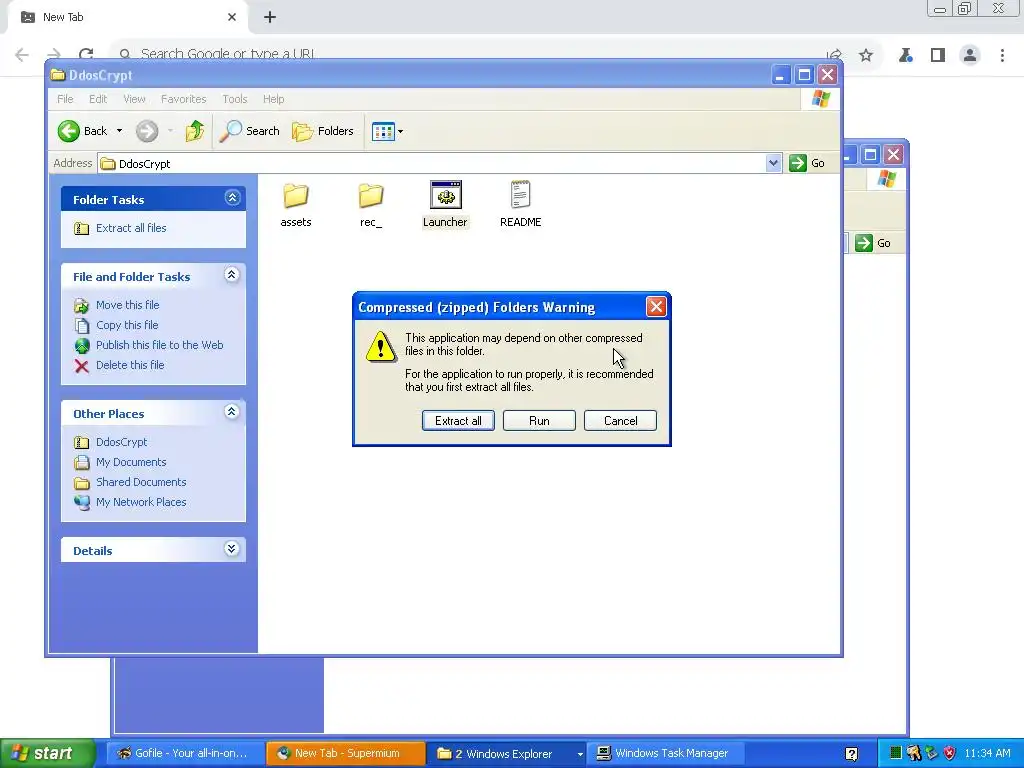Open My Network Places link
This screenshot has width=1024, height=768.
(x=141, y=502)
